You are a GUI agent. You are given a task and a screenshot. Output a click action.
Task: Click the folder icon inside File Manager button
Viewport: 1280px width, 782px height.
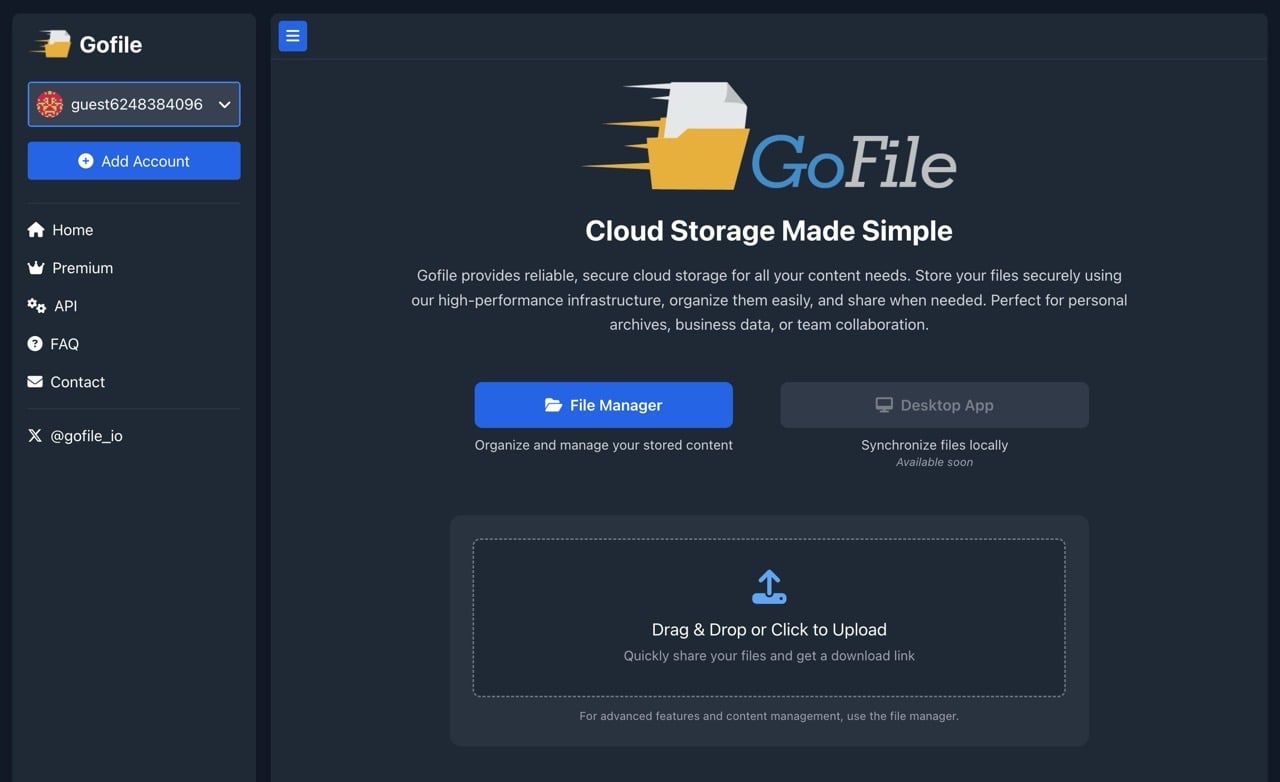(553, 404)
